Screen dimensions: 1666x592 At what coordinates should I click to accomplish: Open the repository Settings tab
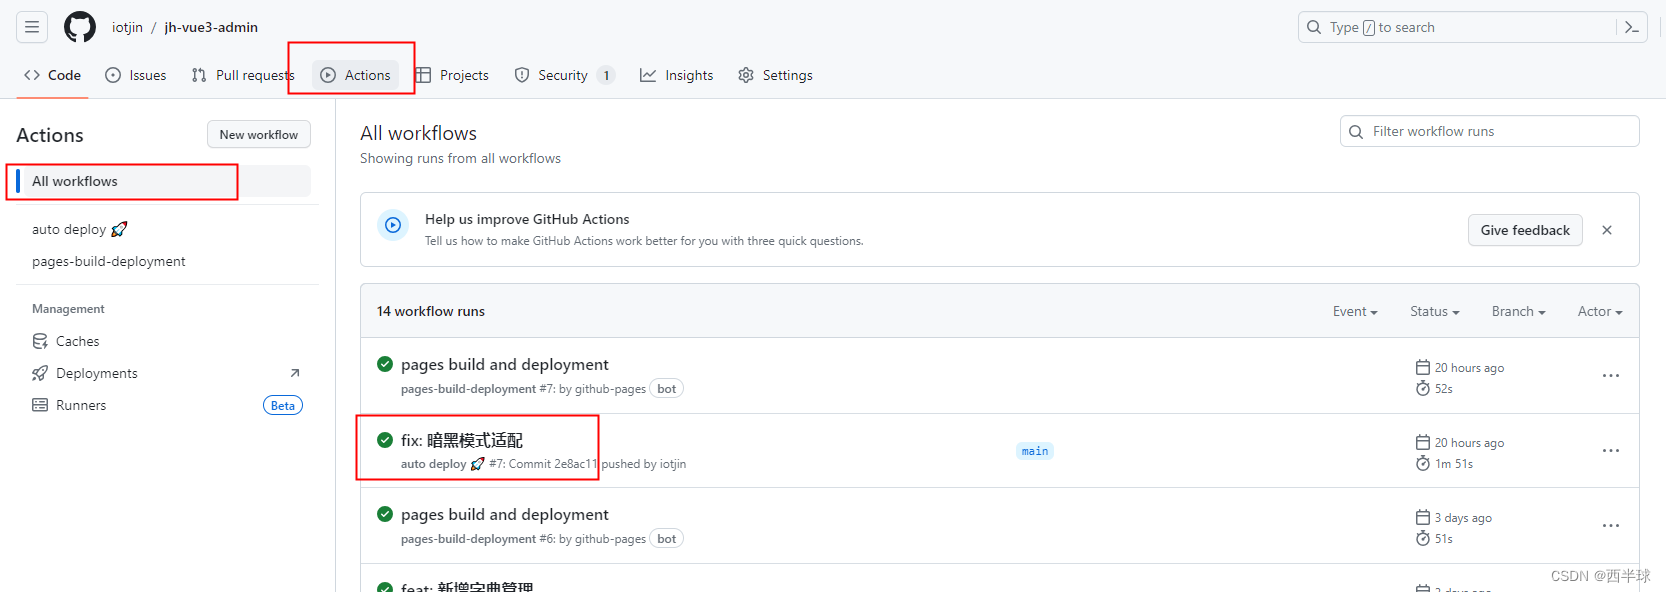coord(775,75)
